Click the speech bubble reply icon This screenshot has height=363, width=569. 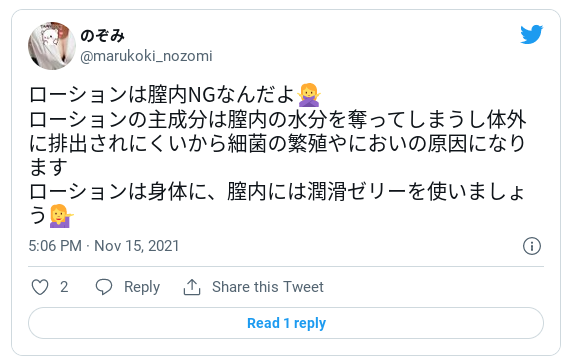tap(104, 287)
